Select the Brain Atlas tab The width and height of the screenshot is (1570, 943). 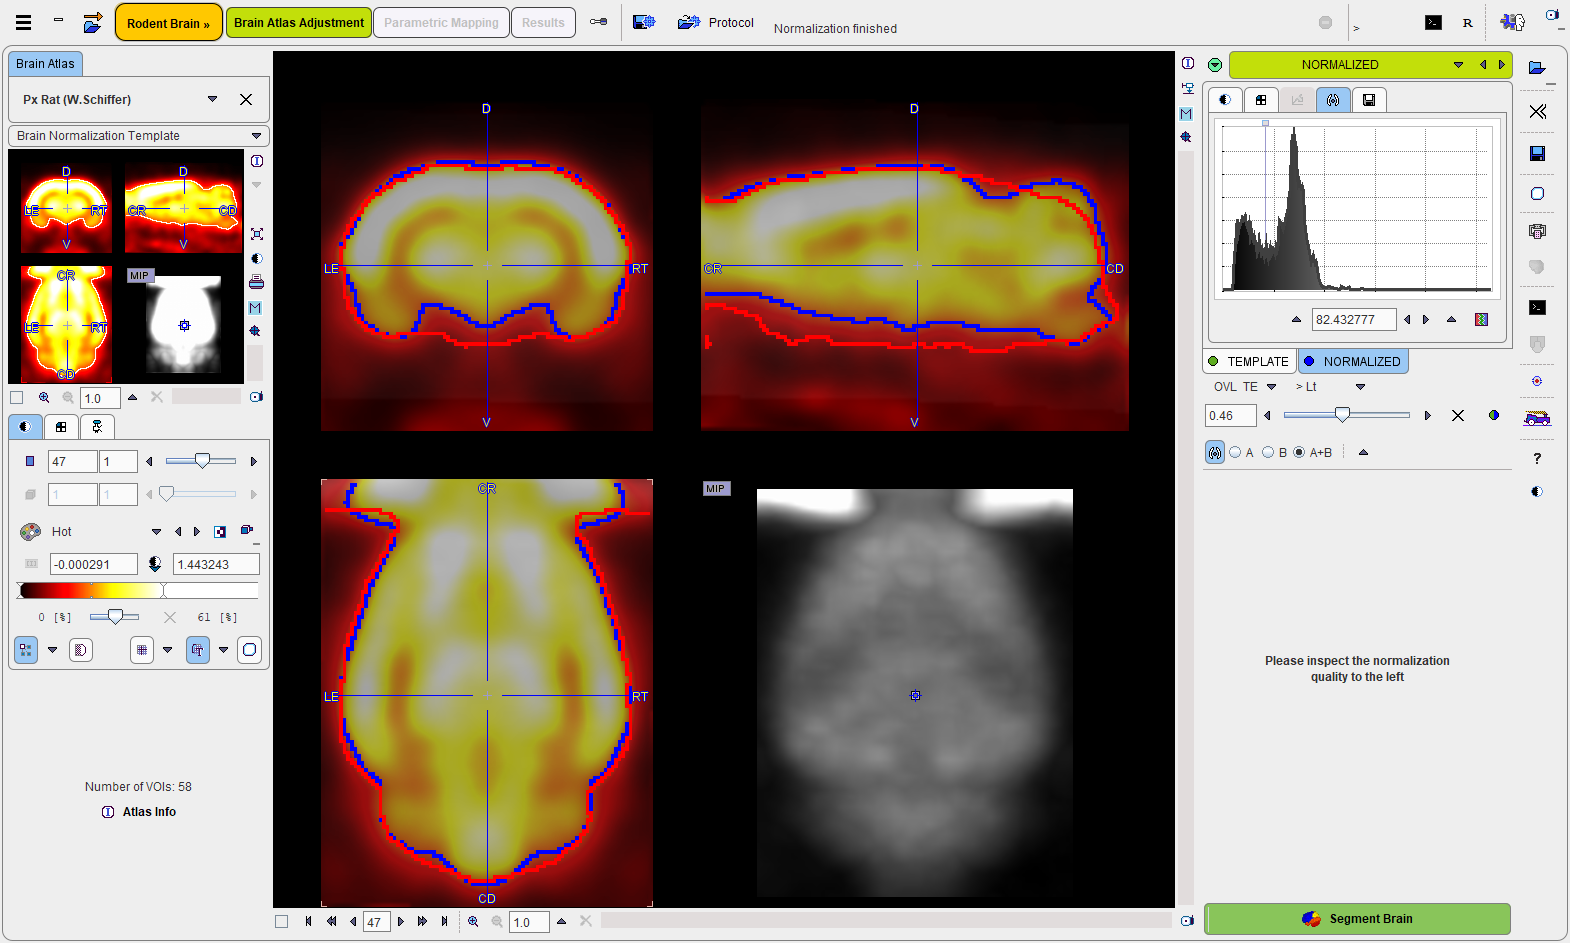pos(45,63)
